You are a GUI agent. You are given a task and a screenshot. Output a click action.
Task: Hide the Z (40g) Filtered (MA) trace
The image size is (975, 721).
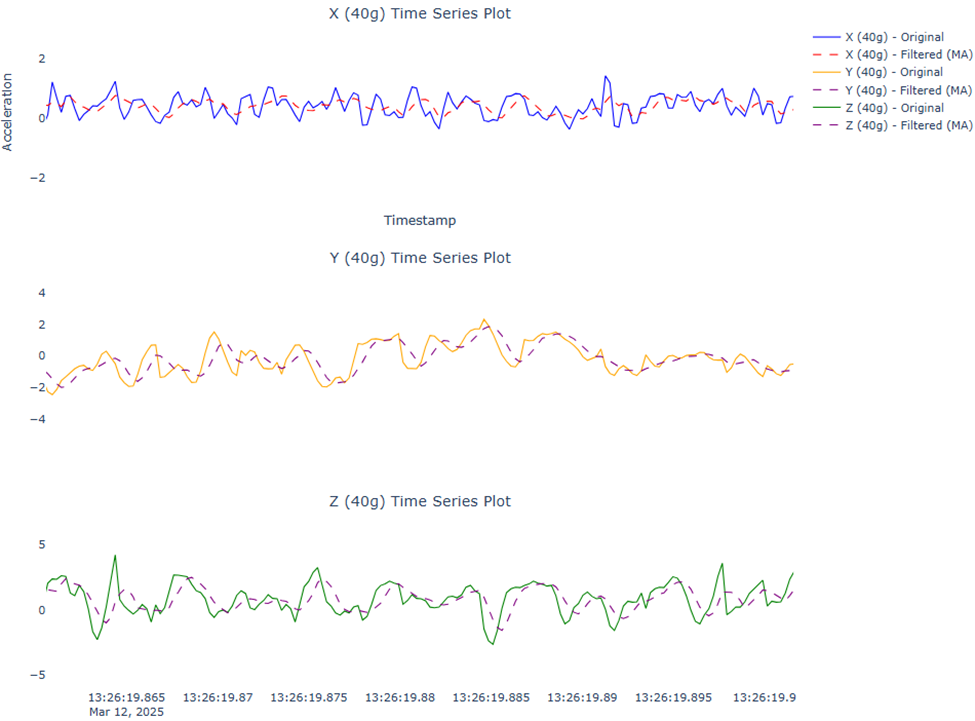(x=905, y=125)
